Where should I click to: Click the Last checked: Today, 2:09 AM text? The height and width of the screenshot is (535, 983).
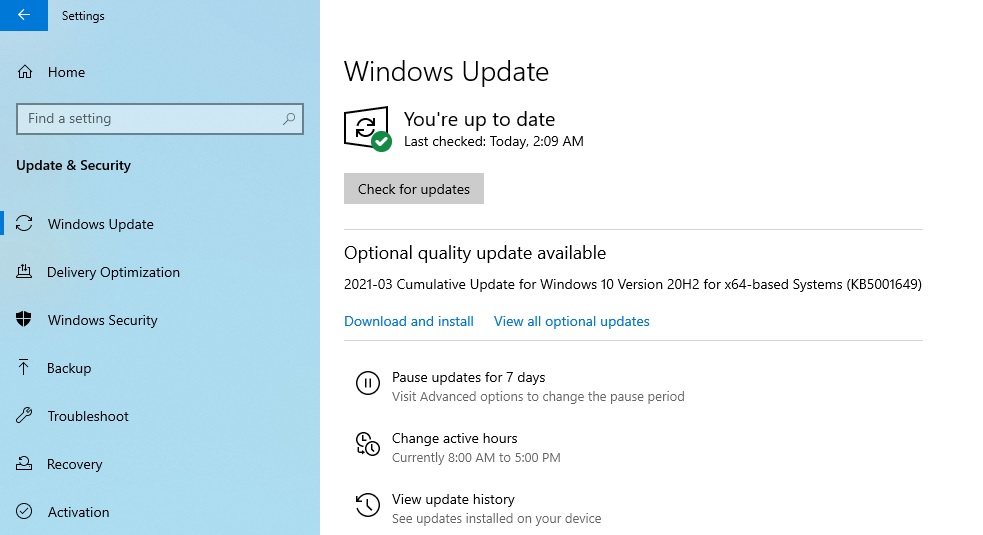493,142
